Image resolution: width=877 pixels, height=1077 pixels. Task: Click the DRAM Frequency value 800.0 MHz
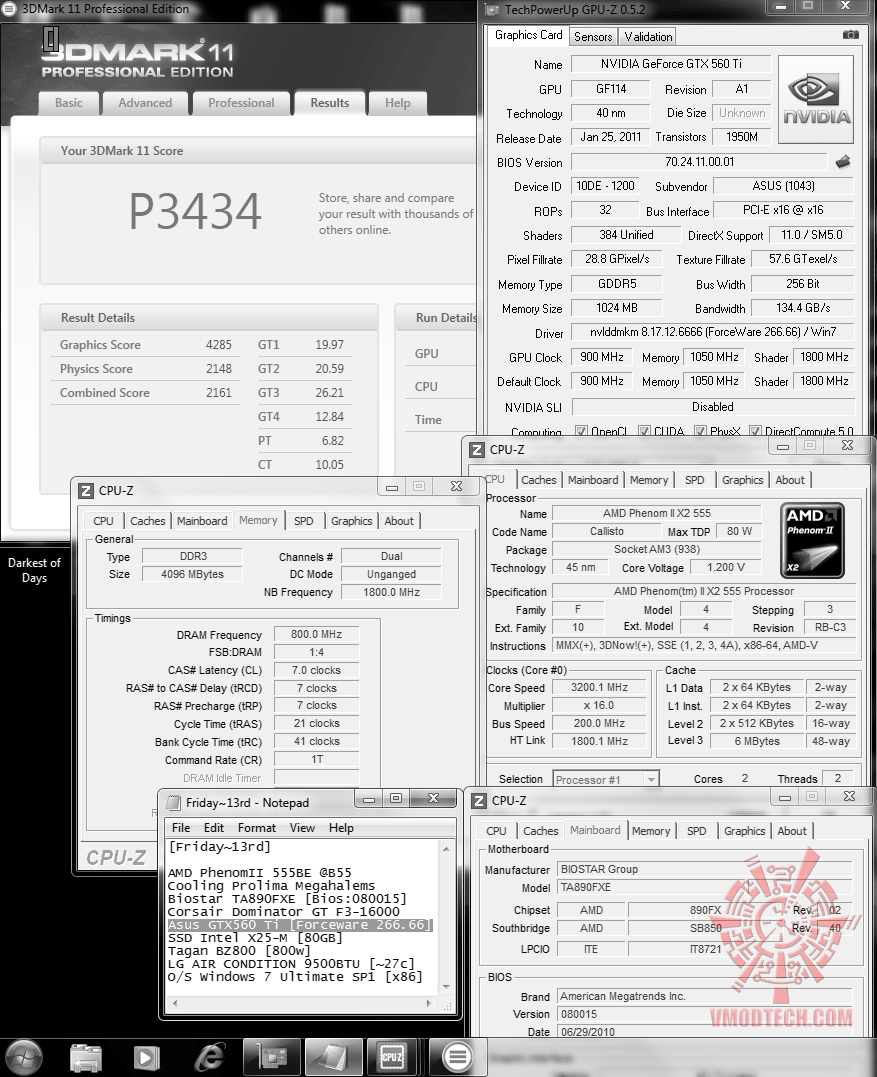pyautogui.click(x=316, y=634)
